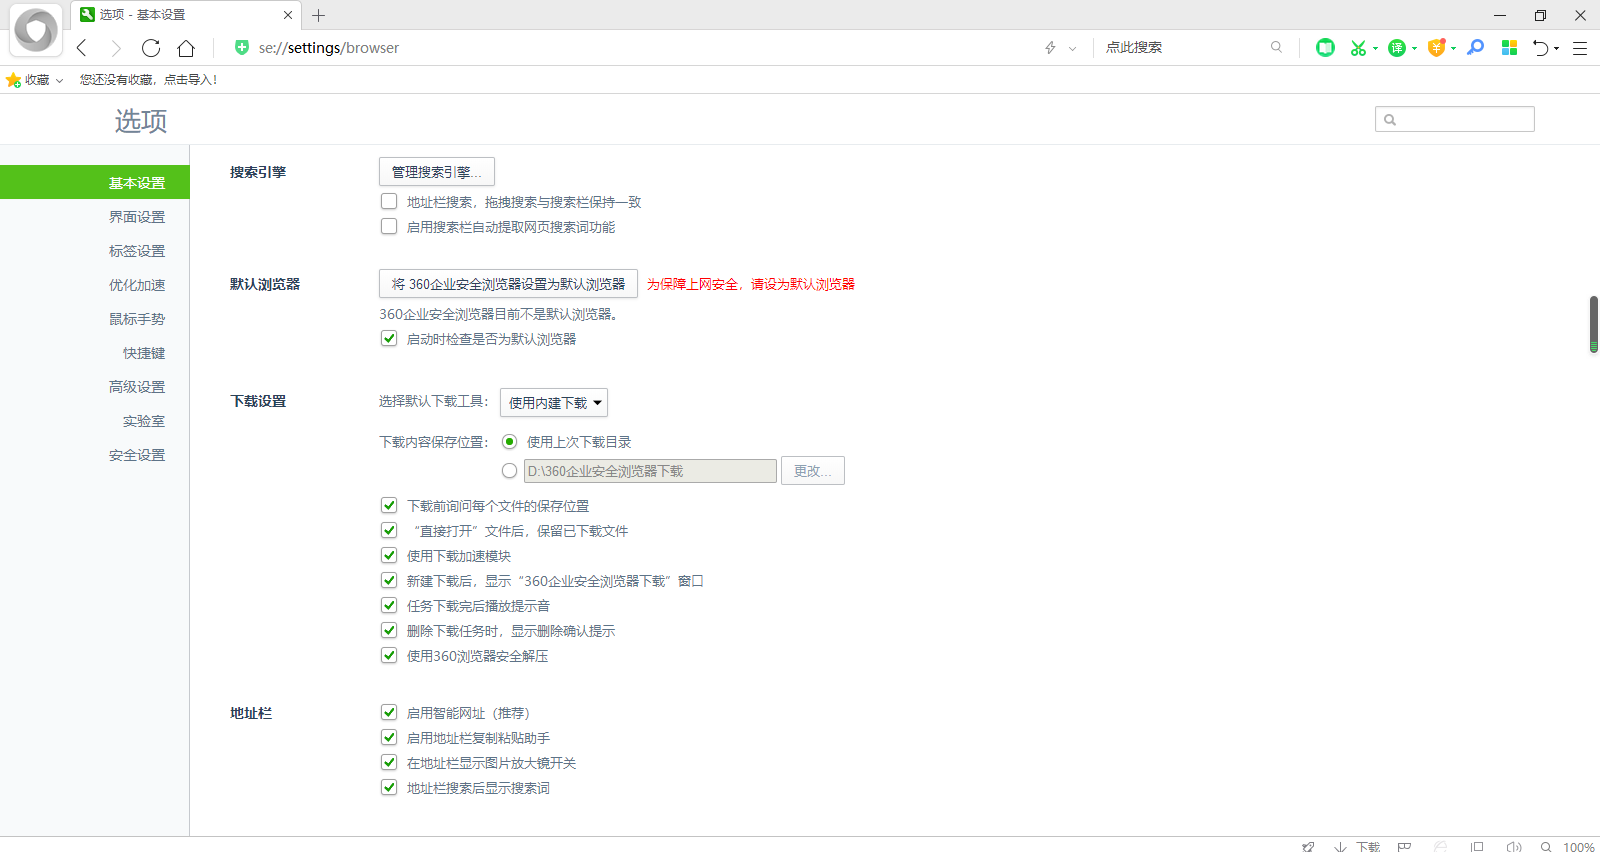Viewport: 1600px width, 852px height.
Task: Close the 选项 - 基本设置 tab
Action: [x=288, y=15]
